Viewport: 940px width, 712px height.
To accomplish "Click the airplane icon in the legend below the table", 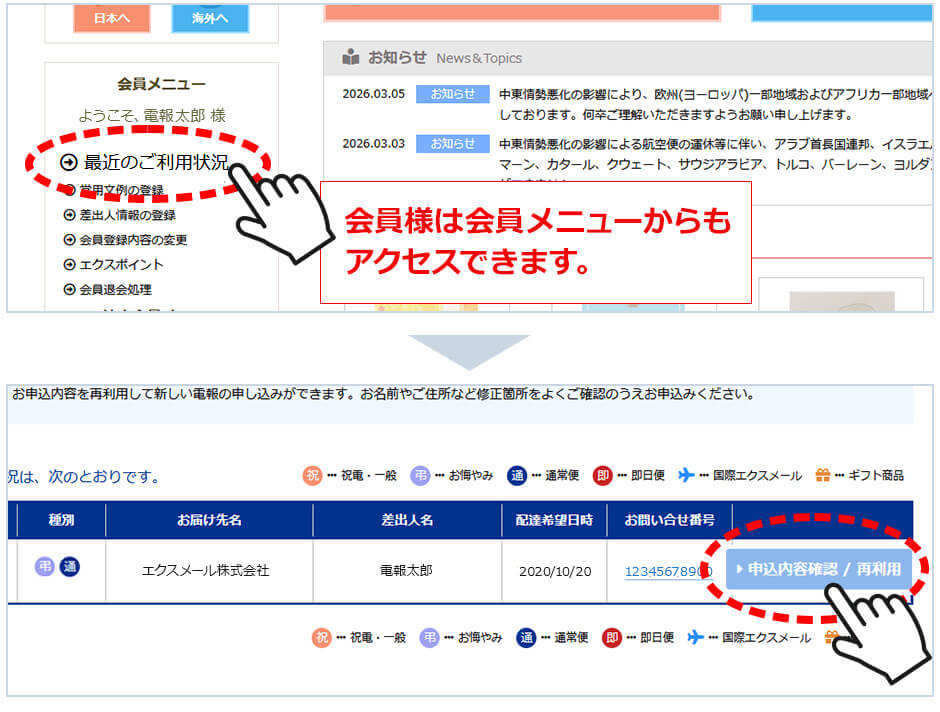I will (696, 637).
